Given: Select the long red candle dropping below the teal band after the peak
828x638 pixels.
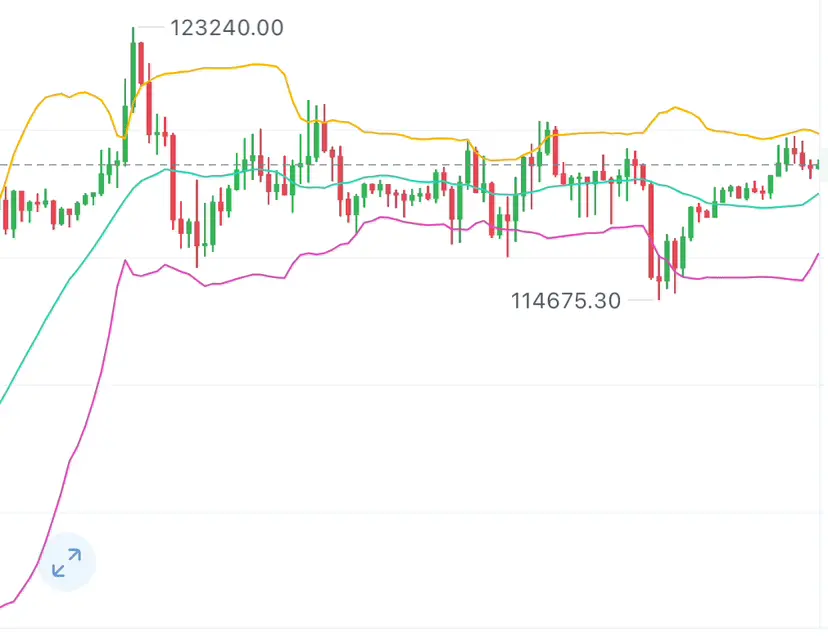Looking at the screenshot, I should [173, 177].
